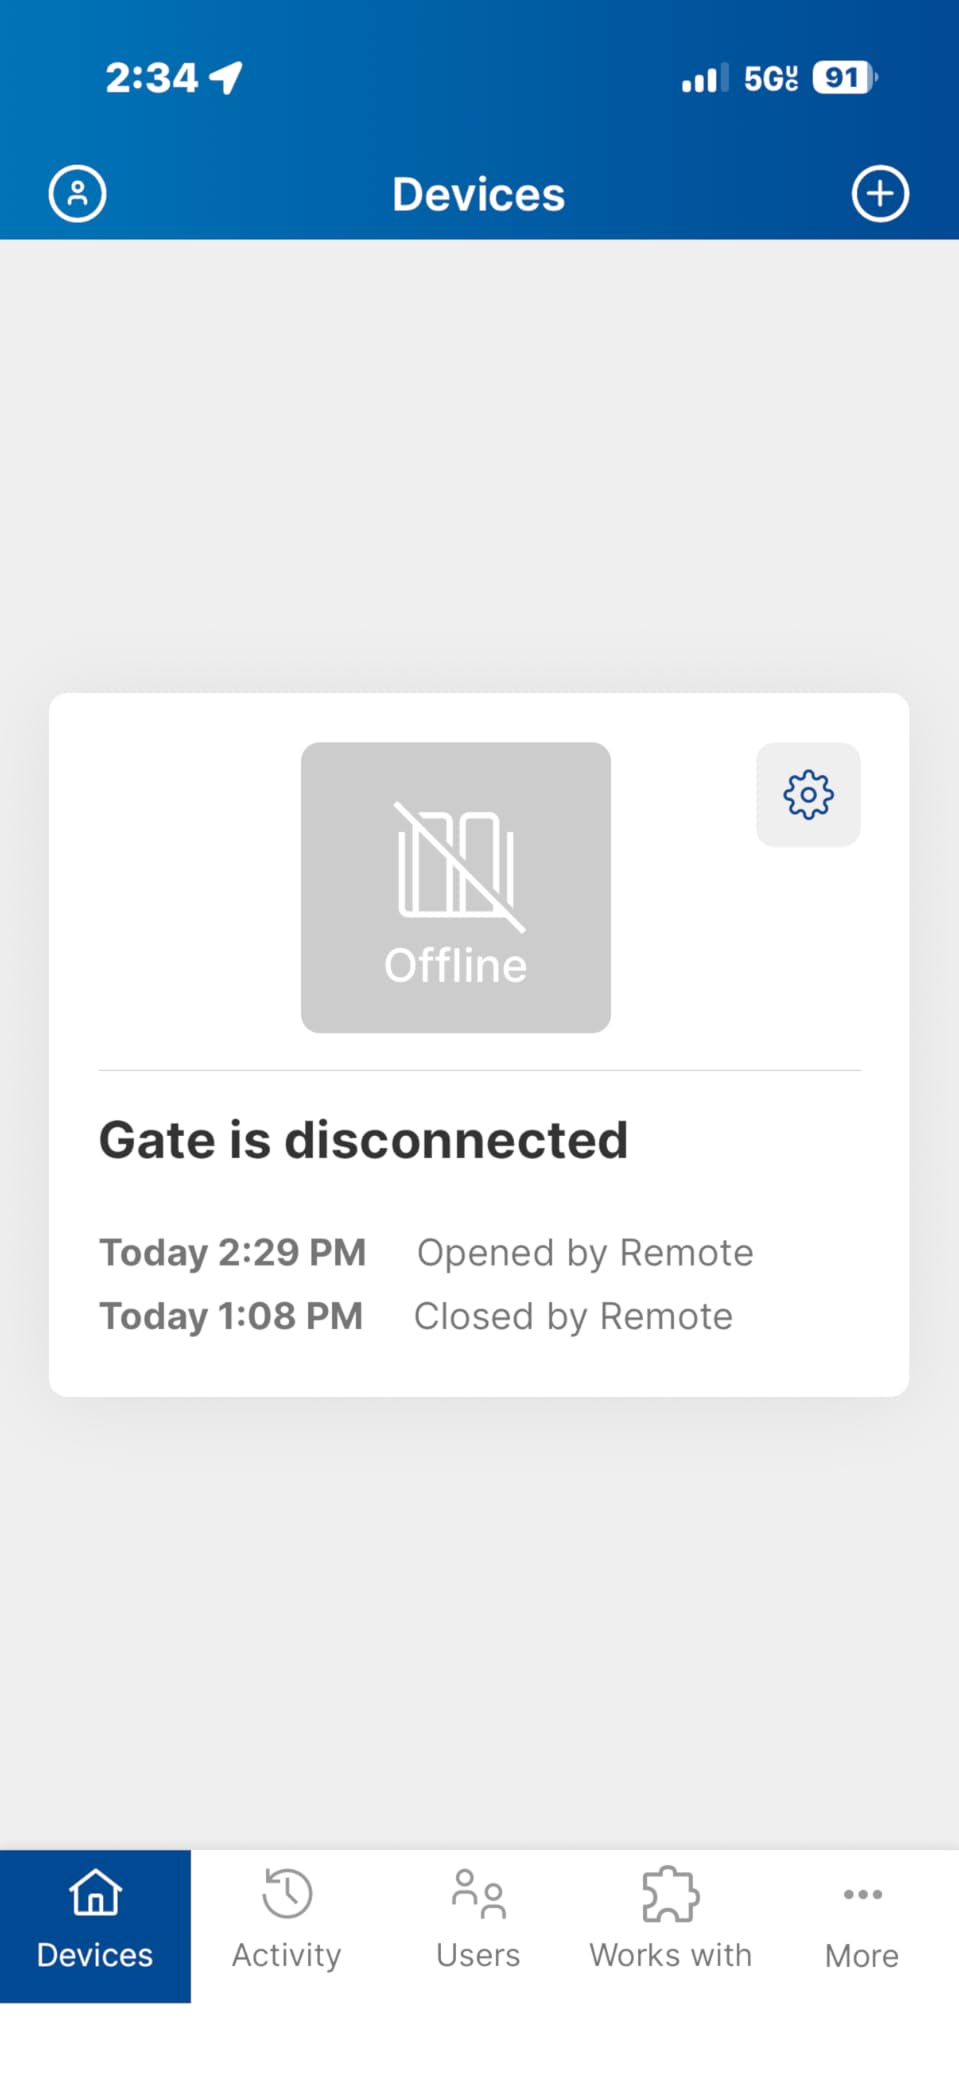Viewport: 959px width, 2085px height.
Task: Tap the battery level indicator
Action: click(844, 77)
